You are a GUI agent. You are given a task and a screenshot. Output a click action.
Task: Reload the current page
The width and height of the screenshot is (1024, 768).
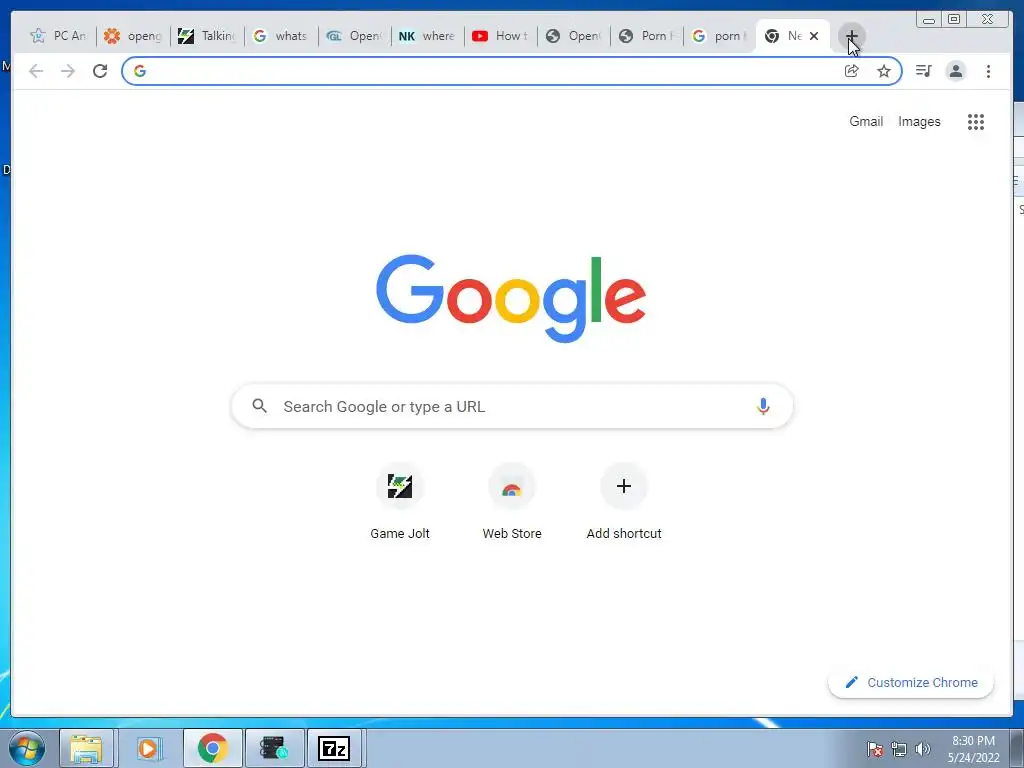[x=100, y=71]
